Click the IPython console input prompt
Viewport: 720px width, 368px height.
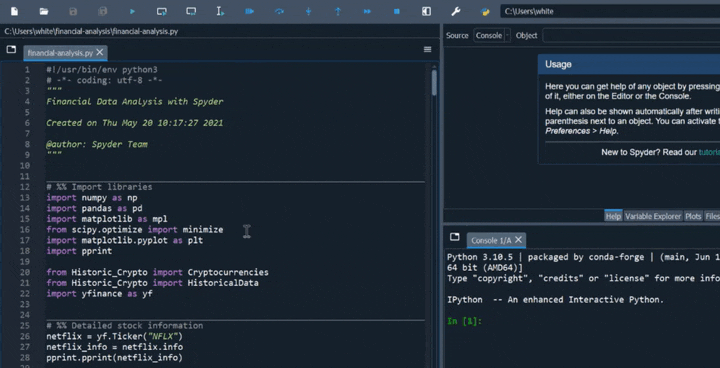464,321
